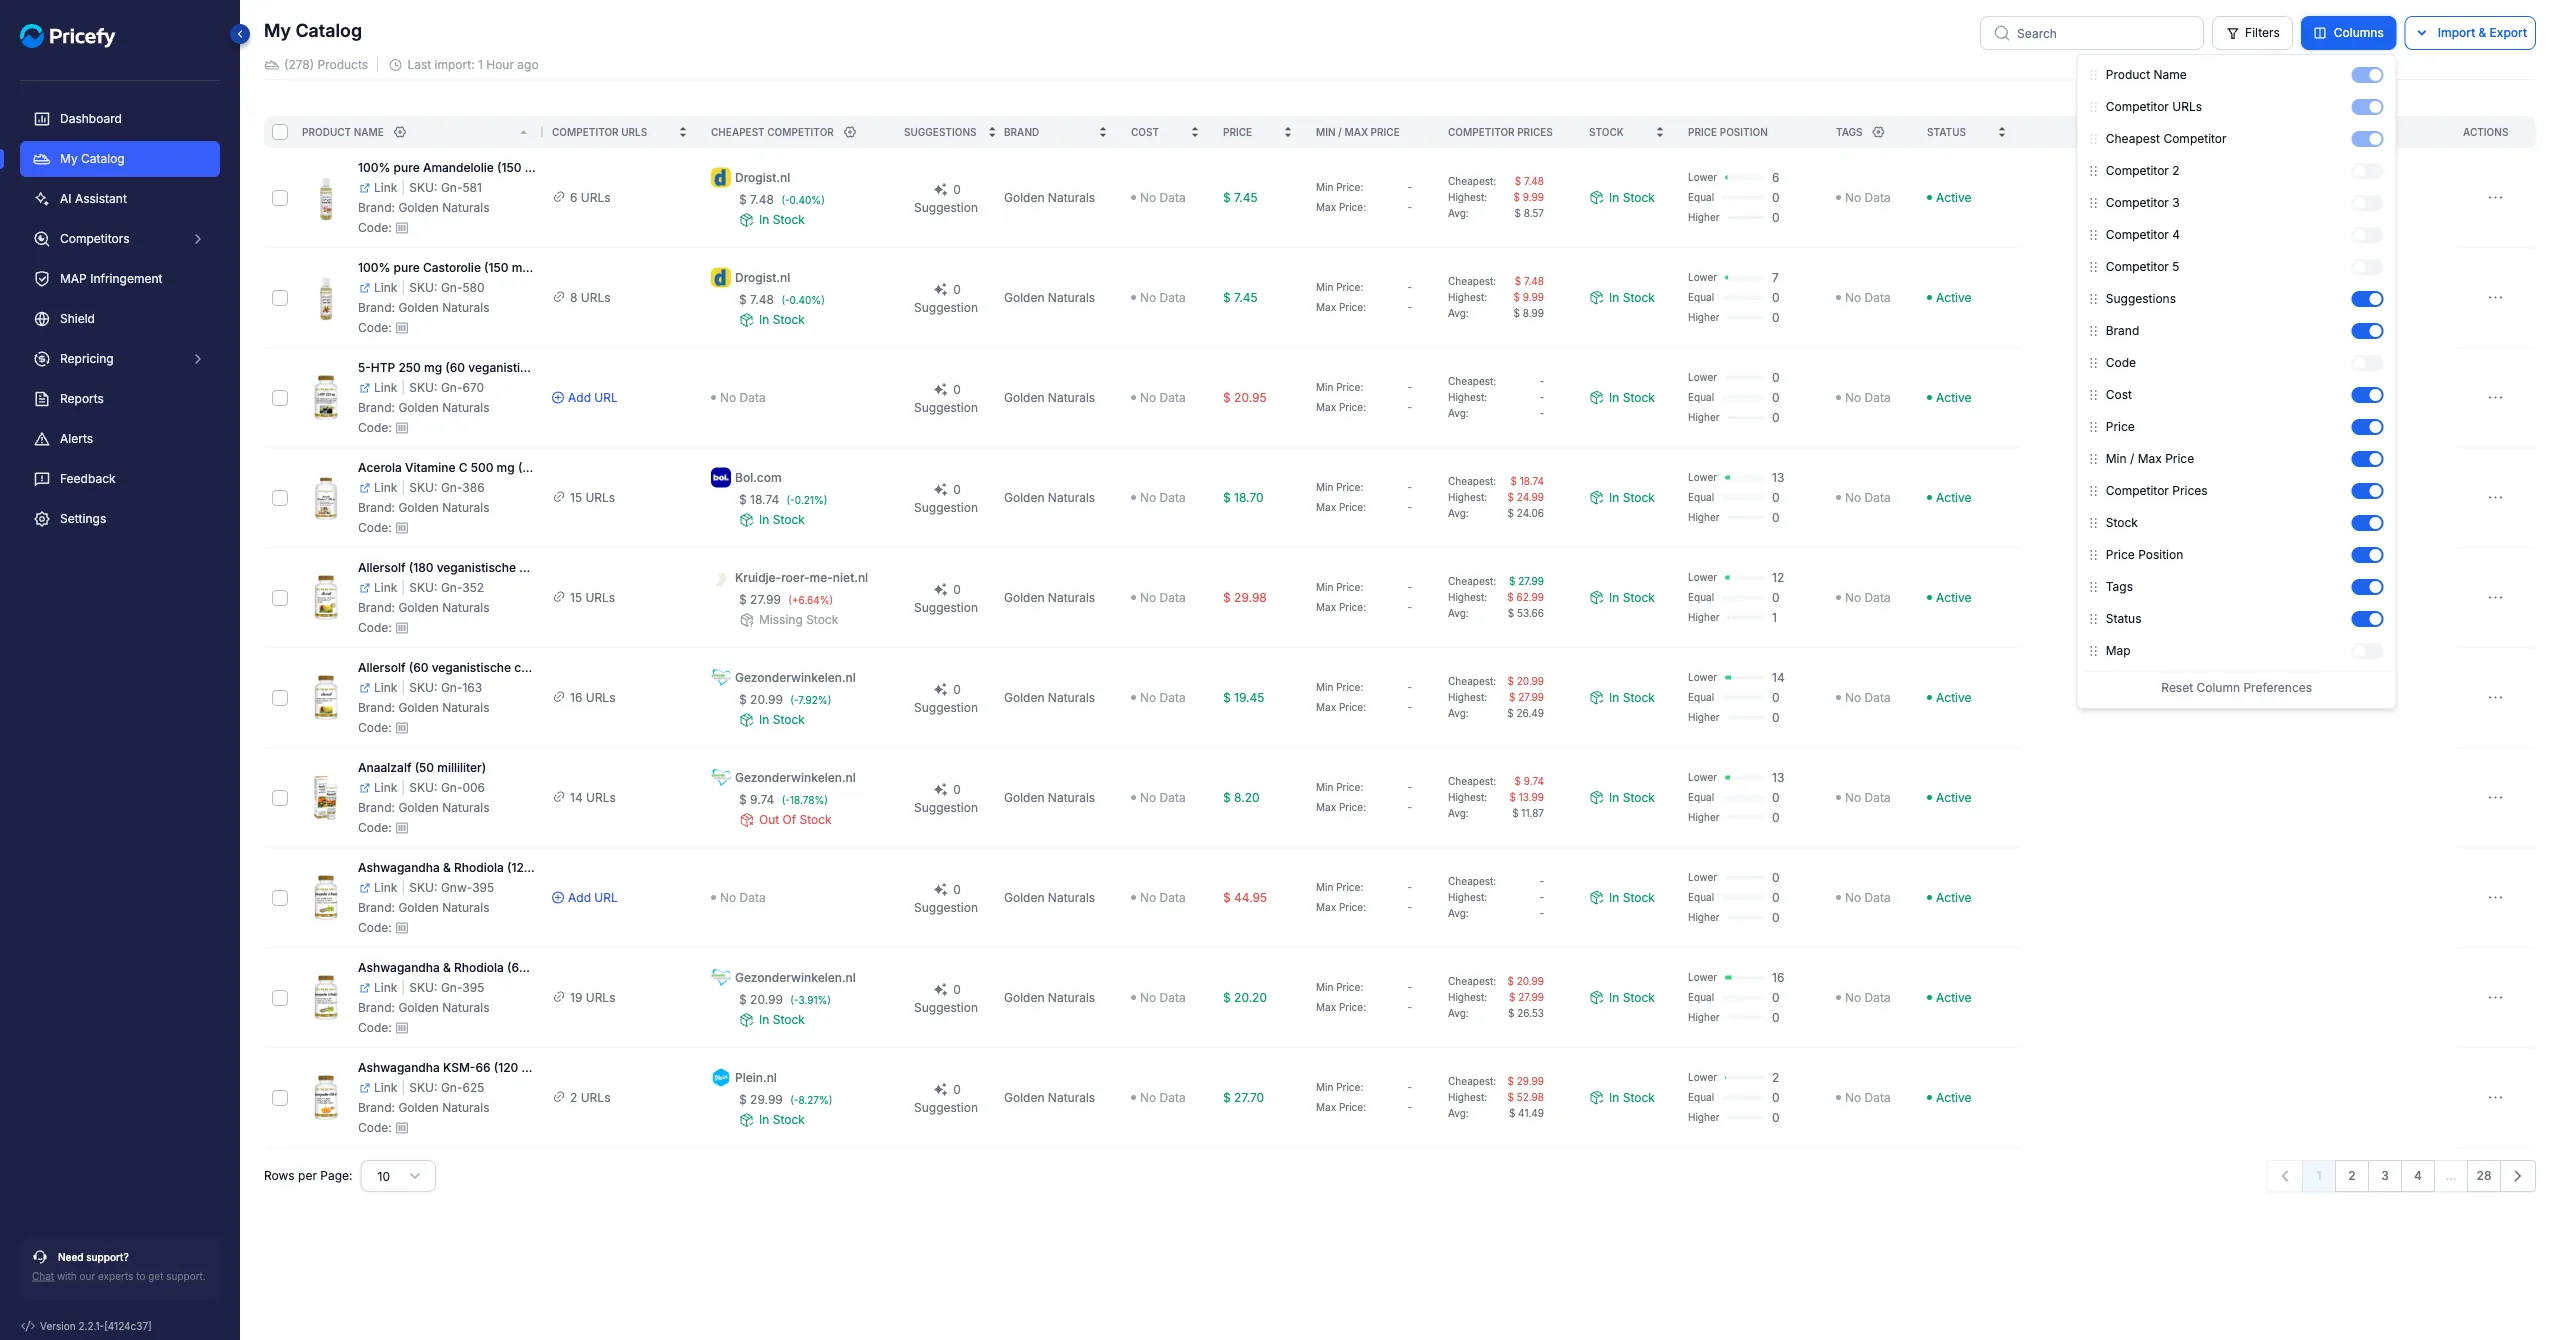Click the Plein.nl logo in Ashwagandha KSM-66 row
2560x1340 pixels.
(720, 1078)
